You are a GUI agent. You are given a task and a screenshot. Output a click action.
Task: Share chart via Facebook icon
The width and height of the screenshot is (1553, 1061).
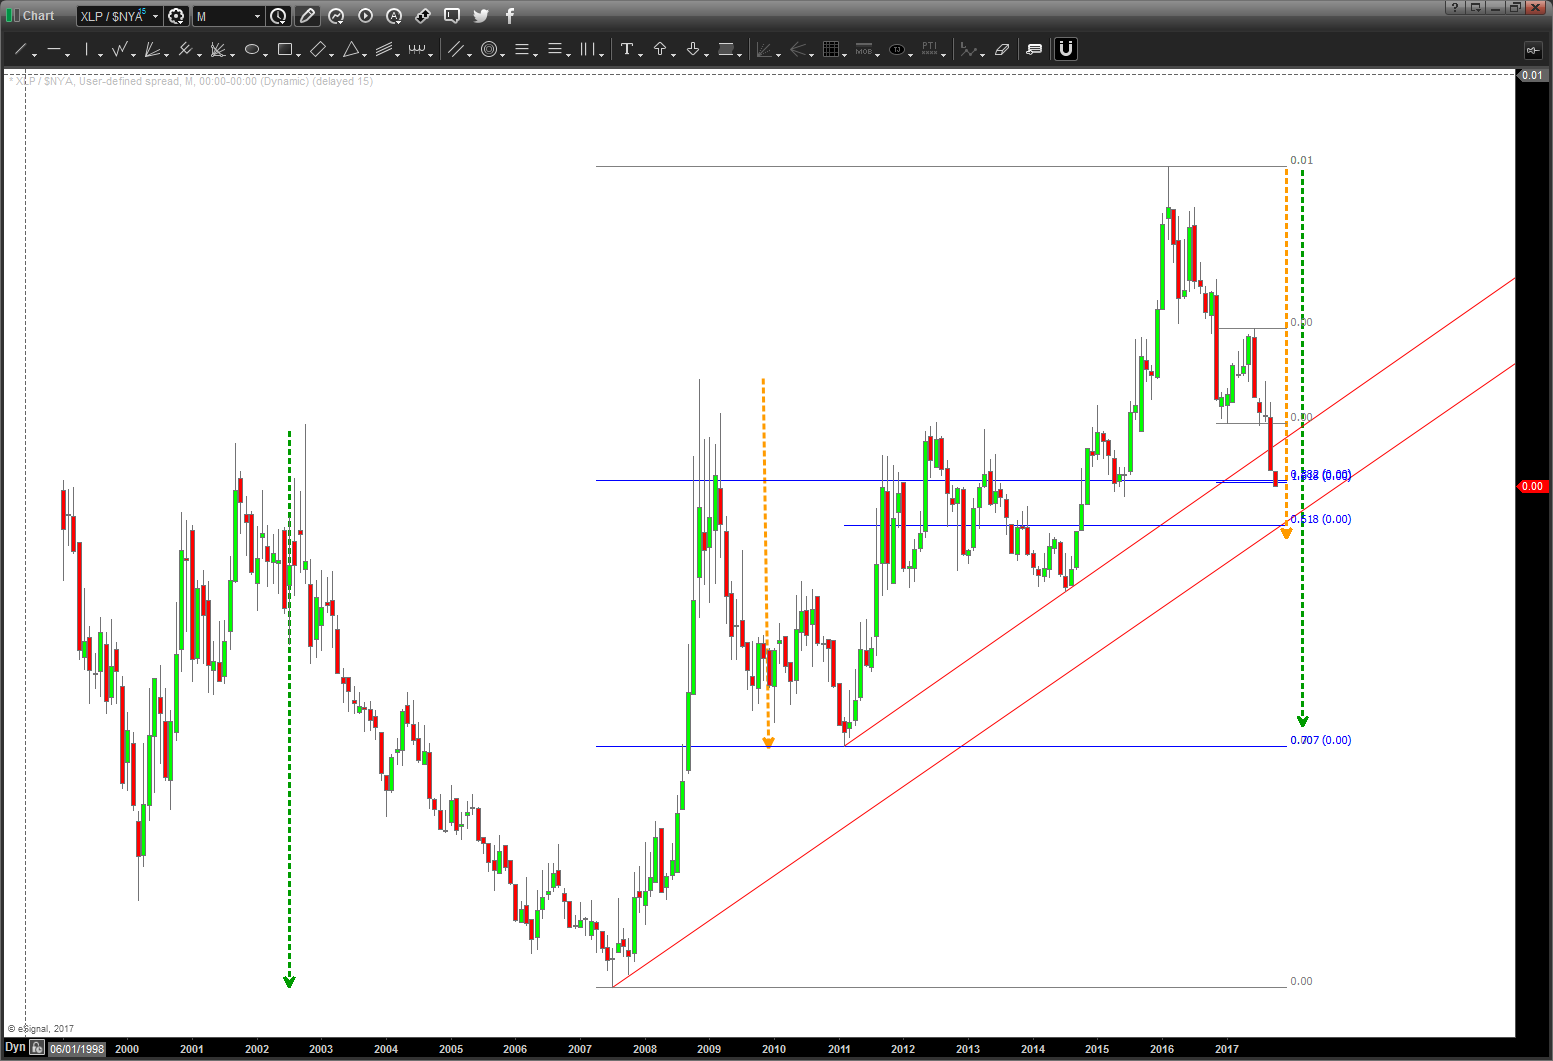point(509,16)
